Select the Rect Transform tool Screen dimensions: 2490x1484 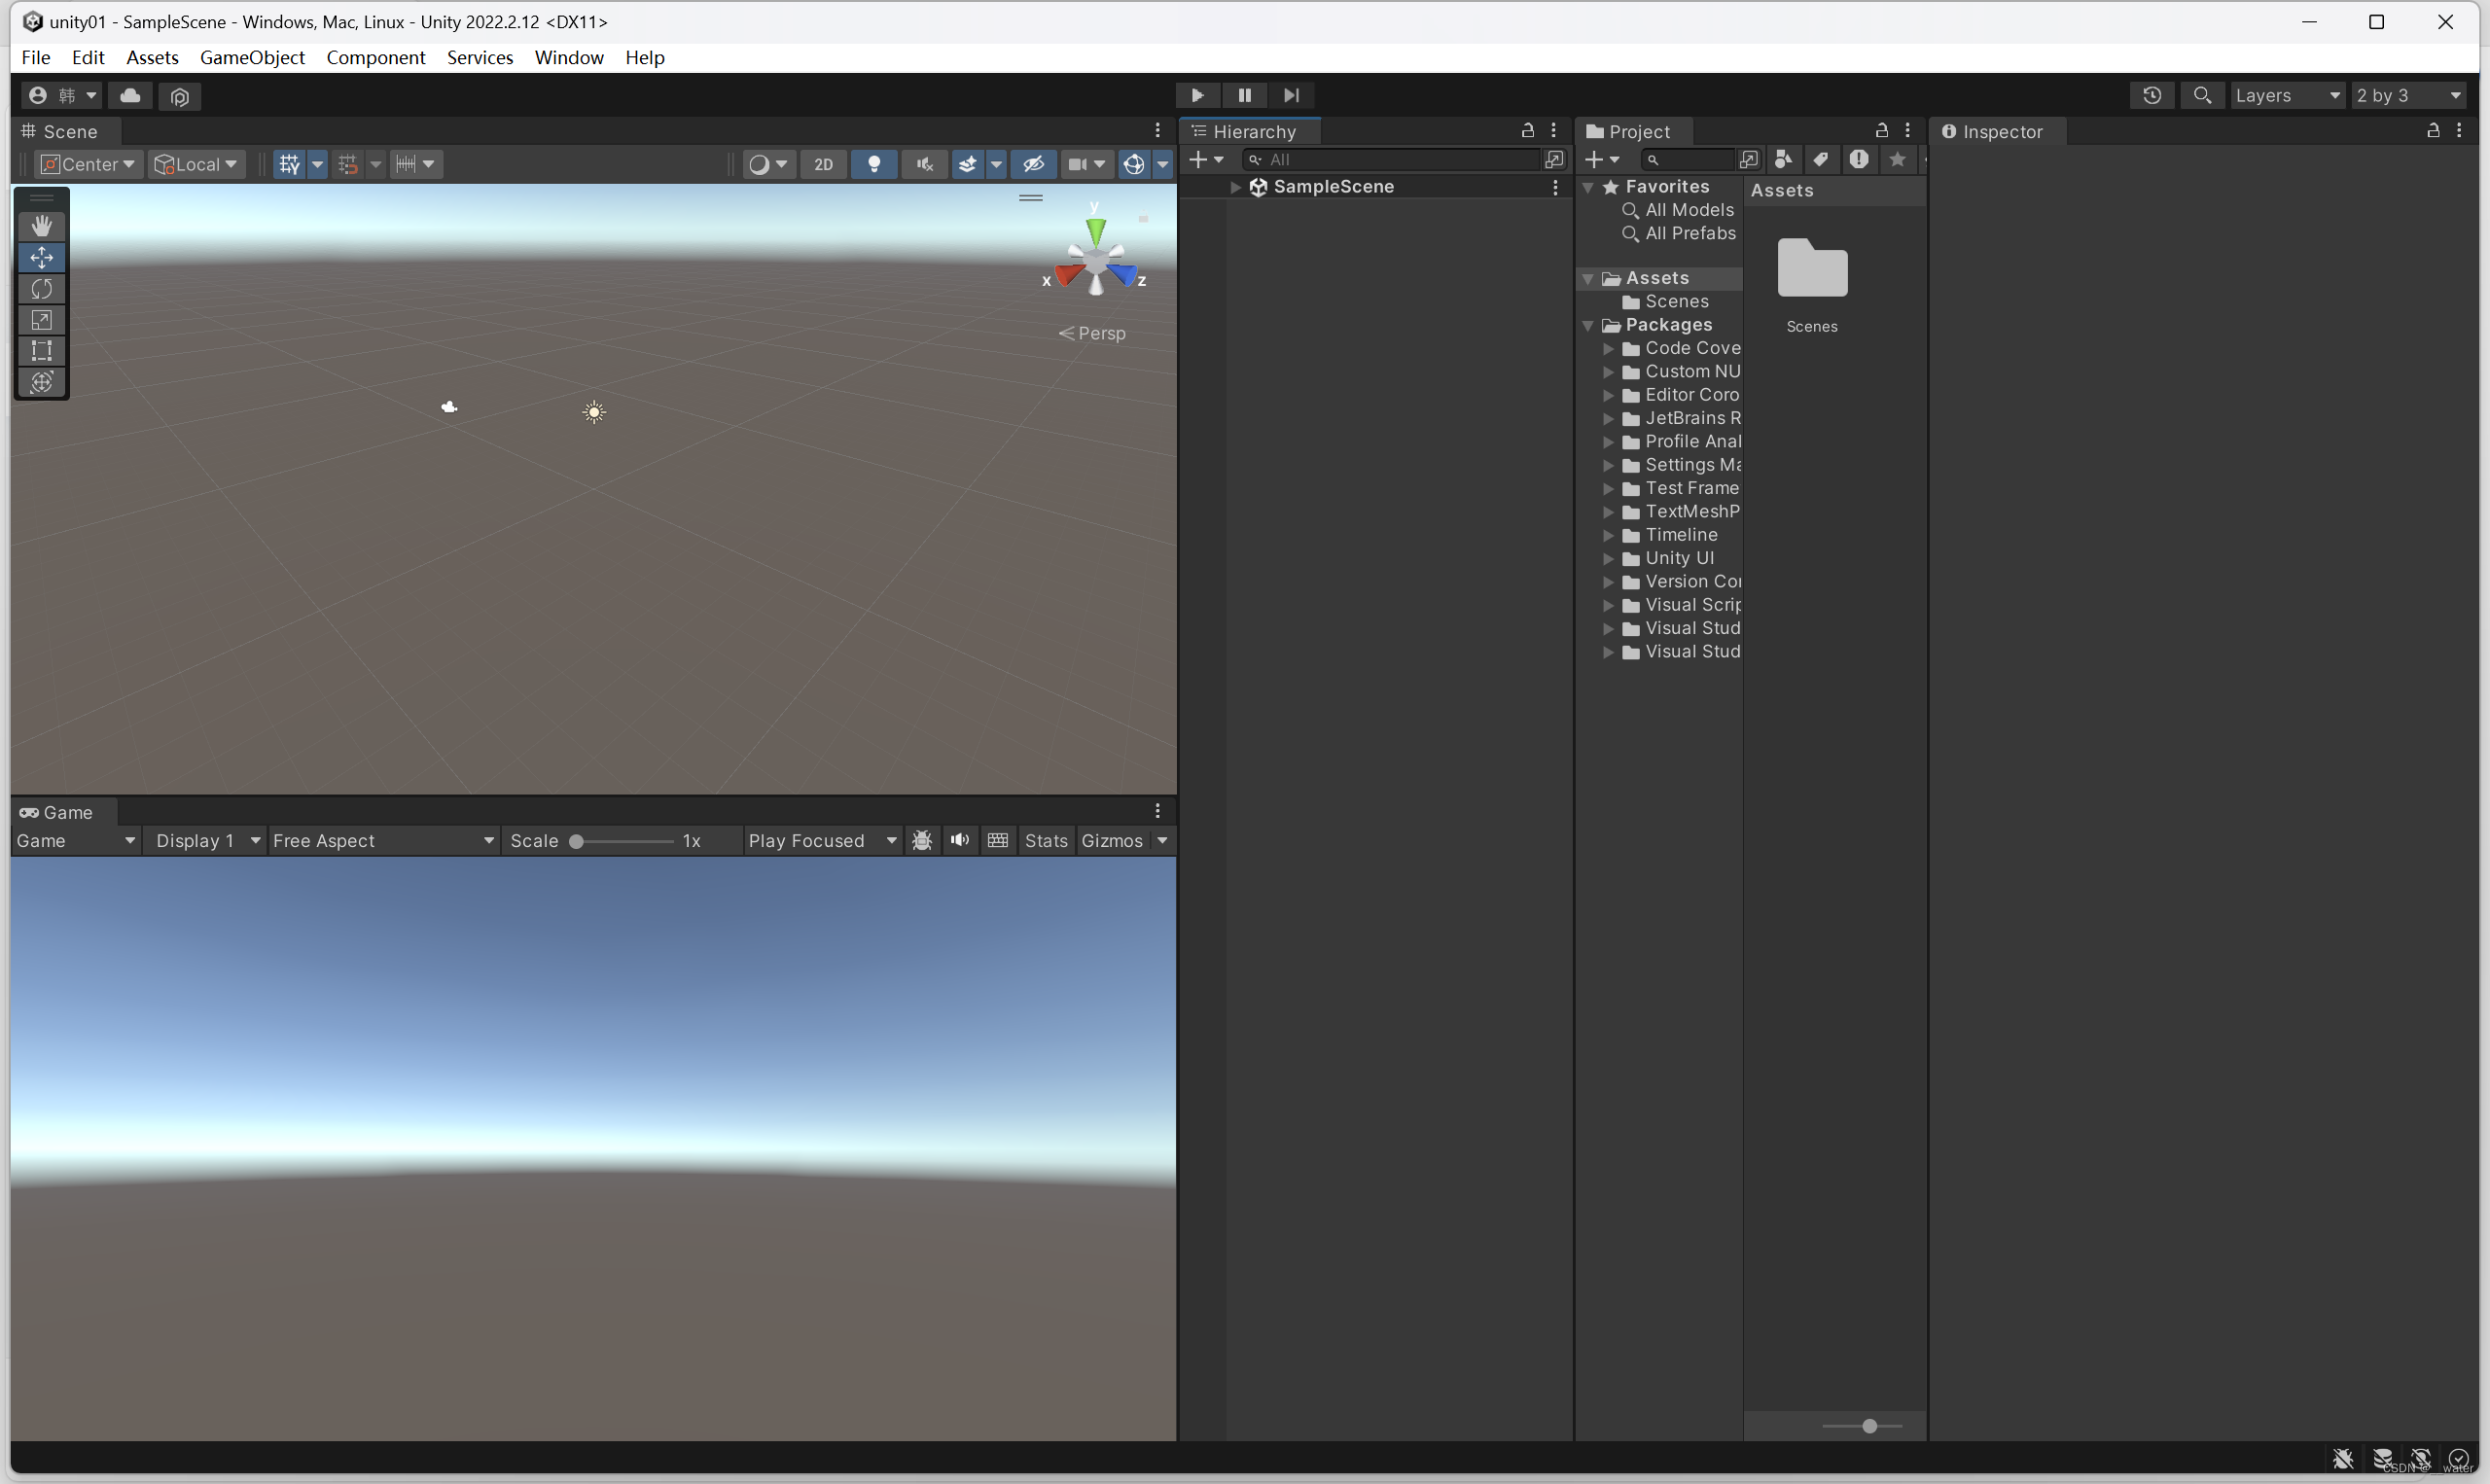pos(42,350)
